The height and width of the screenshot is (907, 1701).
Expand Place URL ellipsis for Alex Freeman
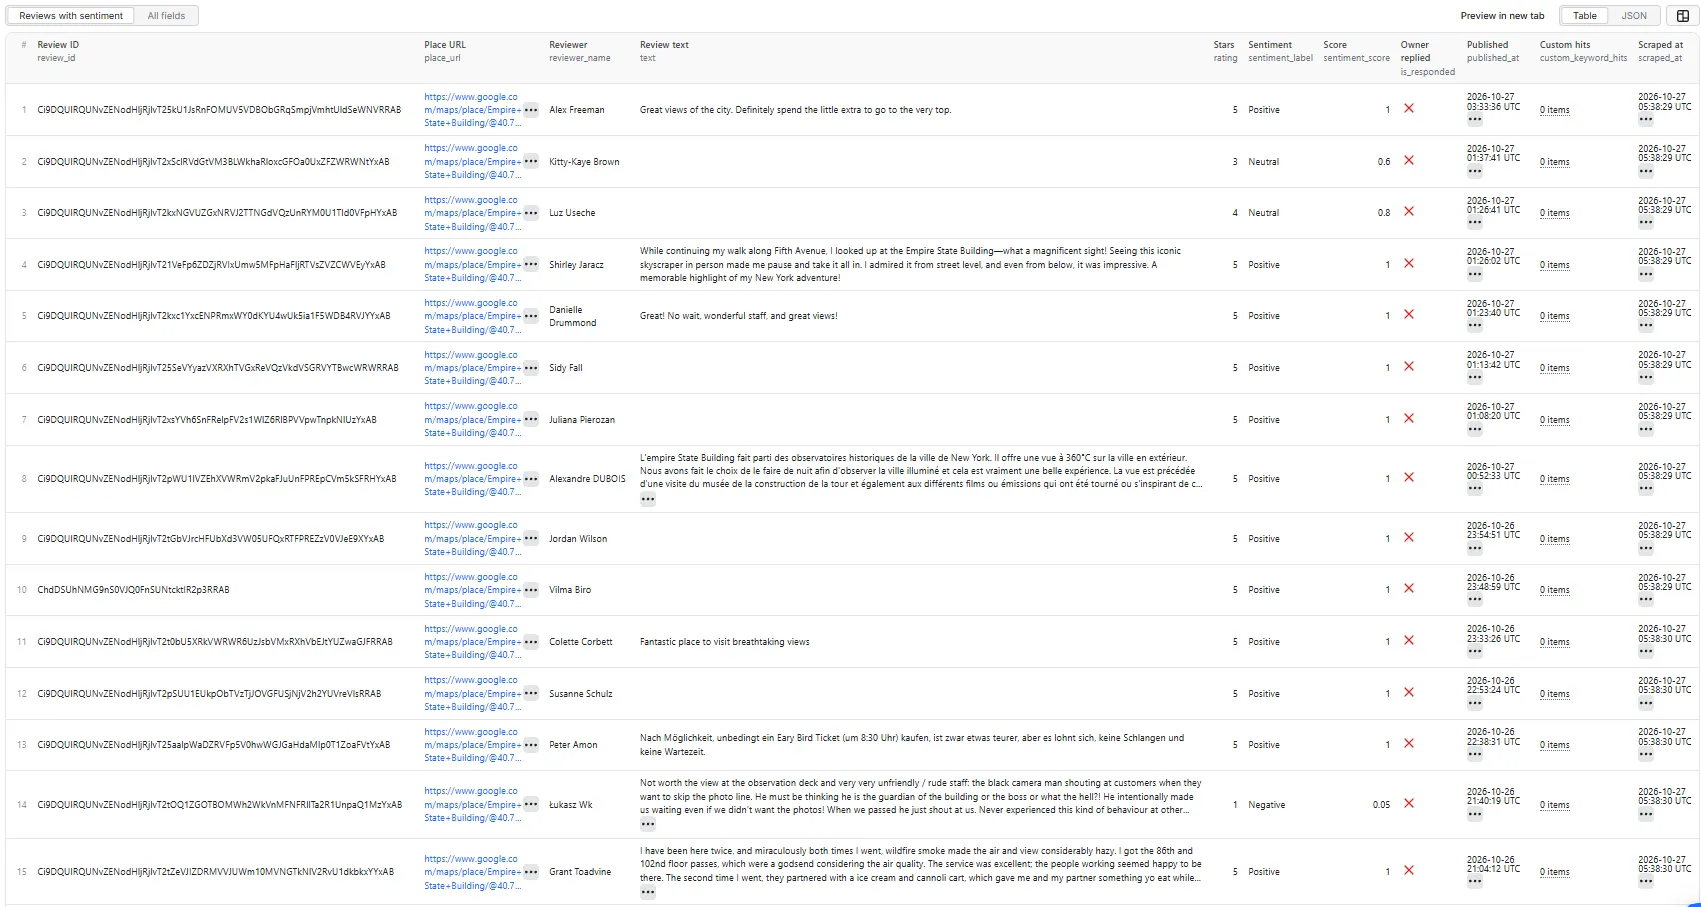pos(531,110)
